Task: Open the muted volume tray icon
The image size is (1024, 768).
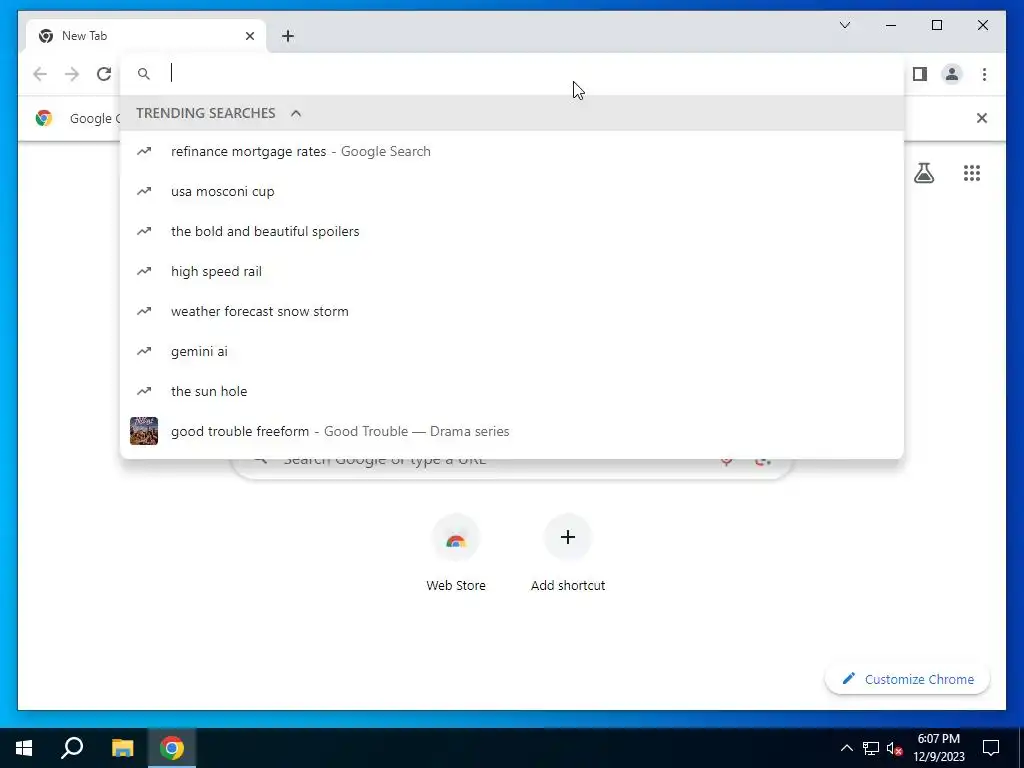Action: coord(895,748)
